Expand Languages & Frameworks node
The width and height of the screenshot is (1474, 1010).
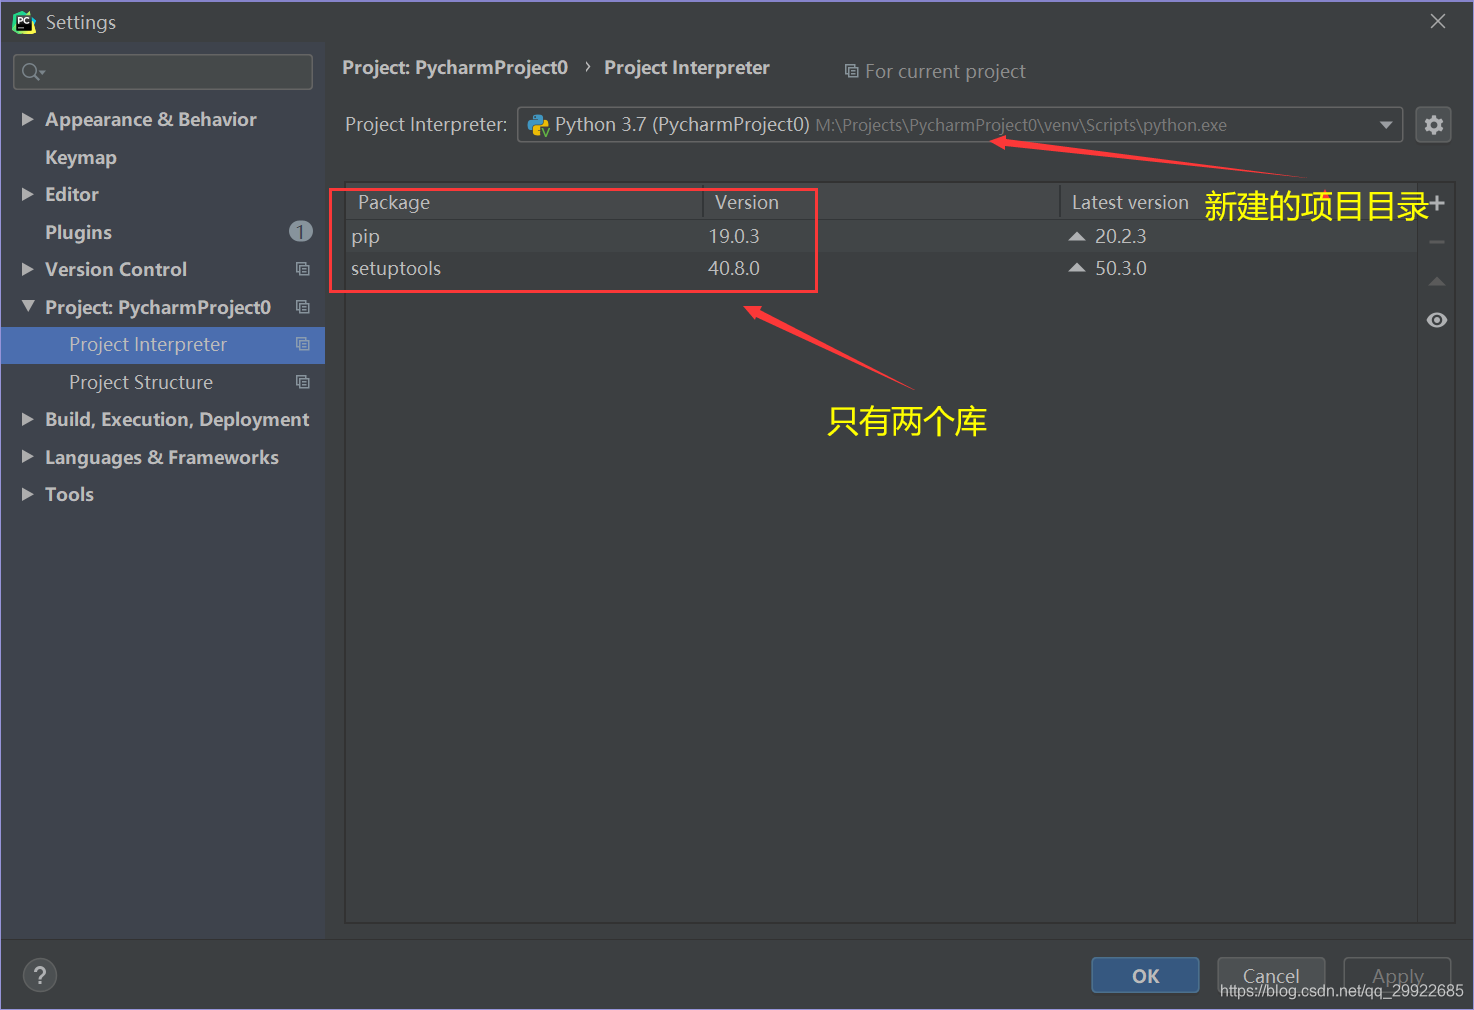pyautogui.click(x=28, y=457)
